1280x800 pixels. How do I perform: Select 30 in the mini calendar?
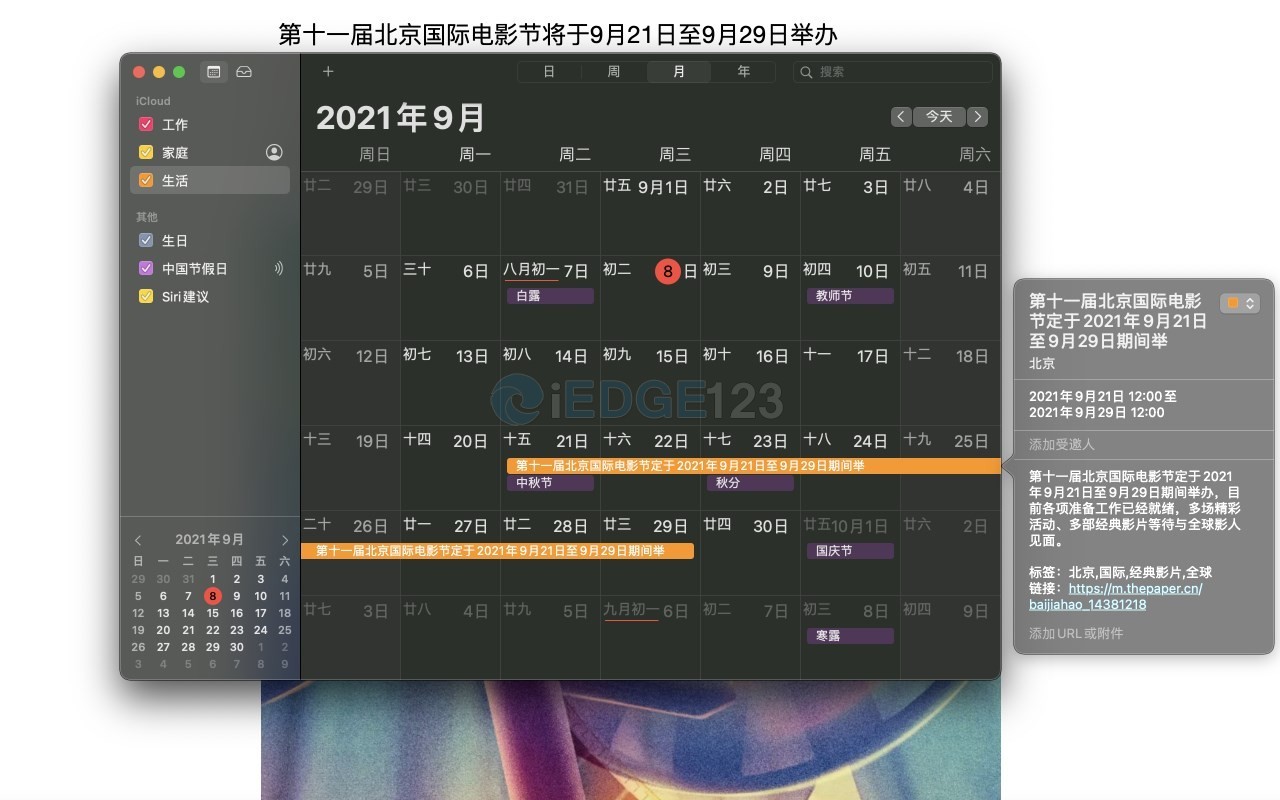[236, 647]
